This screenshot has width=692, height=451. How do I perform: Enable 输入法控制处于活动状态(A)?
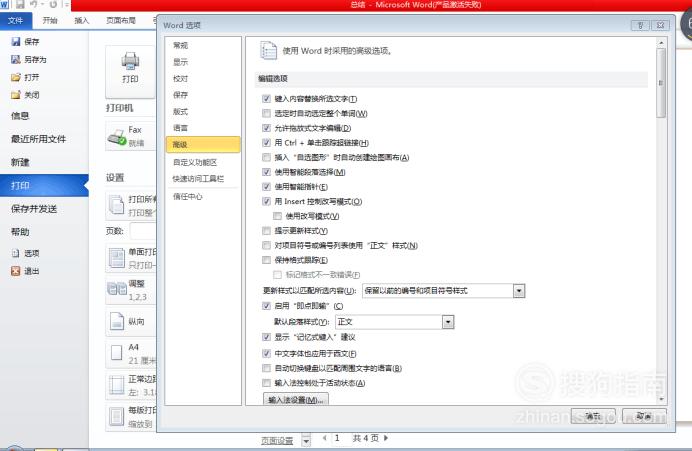(266, 383)
